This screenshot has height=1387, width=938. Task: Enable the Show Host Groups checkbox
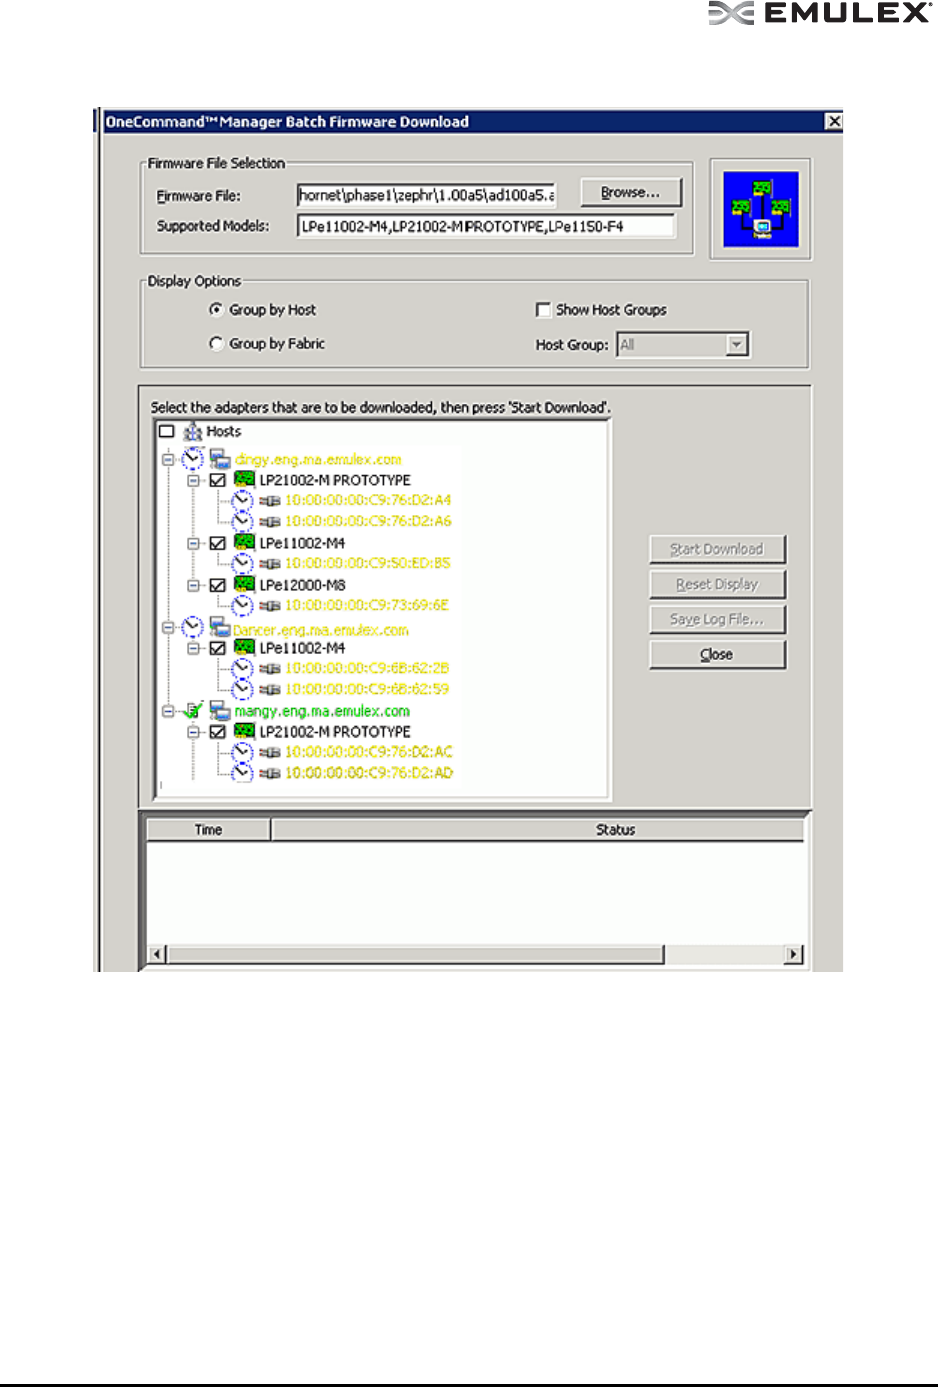543,310
